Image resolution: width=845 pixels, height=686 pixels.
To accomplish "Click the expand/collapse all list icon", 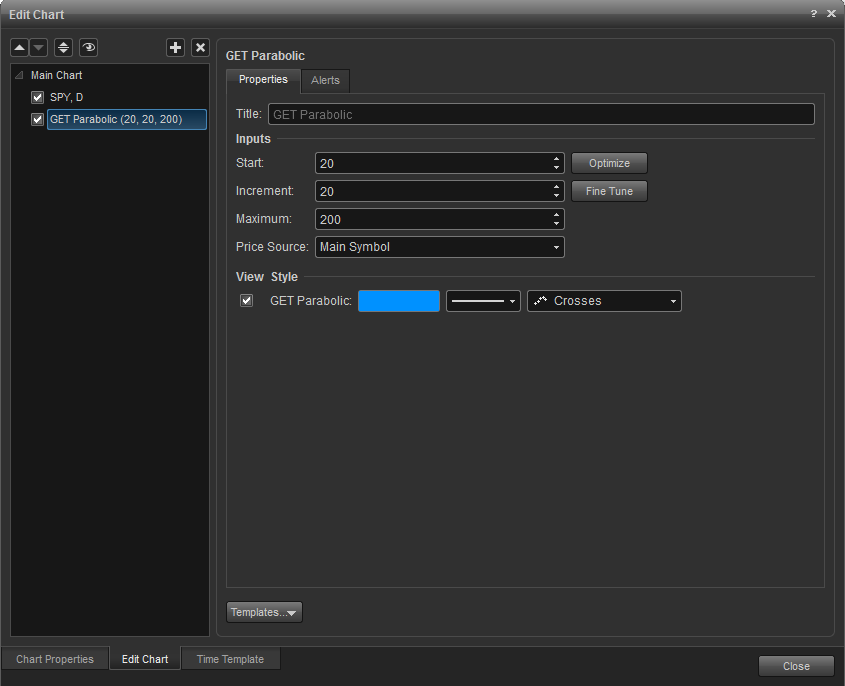I will tap(64, 48).
